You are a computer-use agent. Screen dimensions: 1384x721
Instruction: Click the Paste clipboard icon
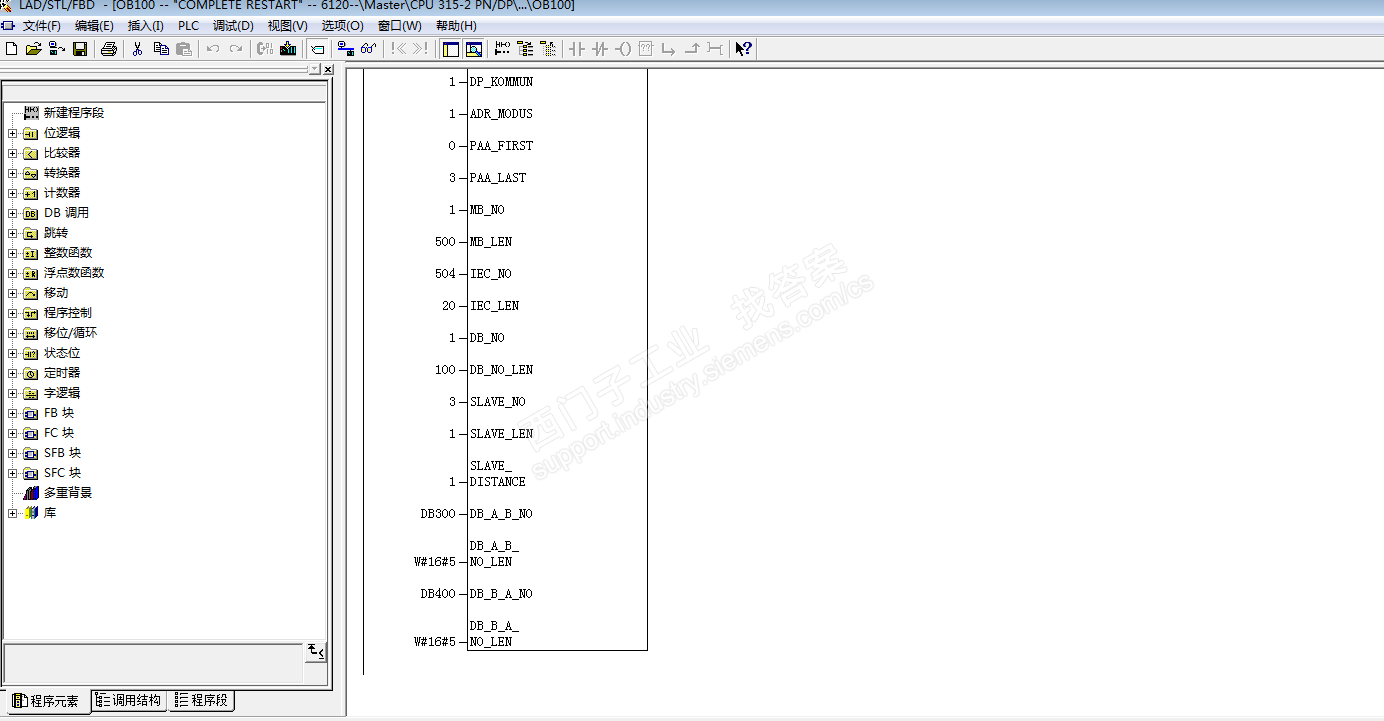(184, 48)
